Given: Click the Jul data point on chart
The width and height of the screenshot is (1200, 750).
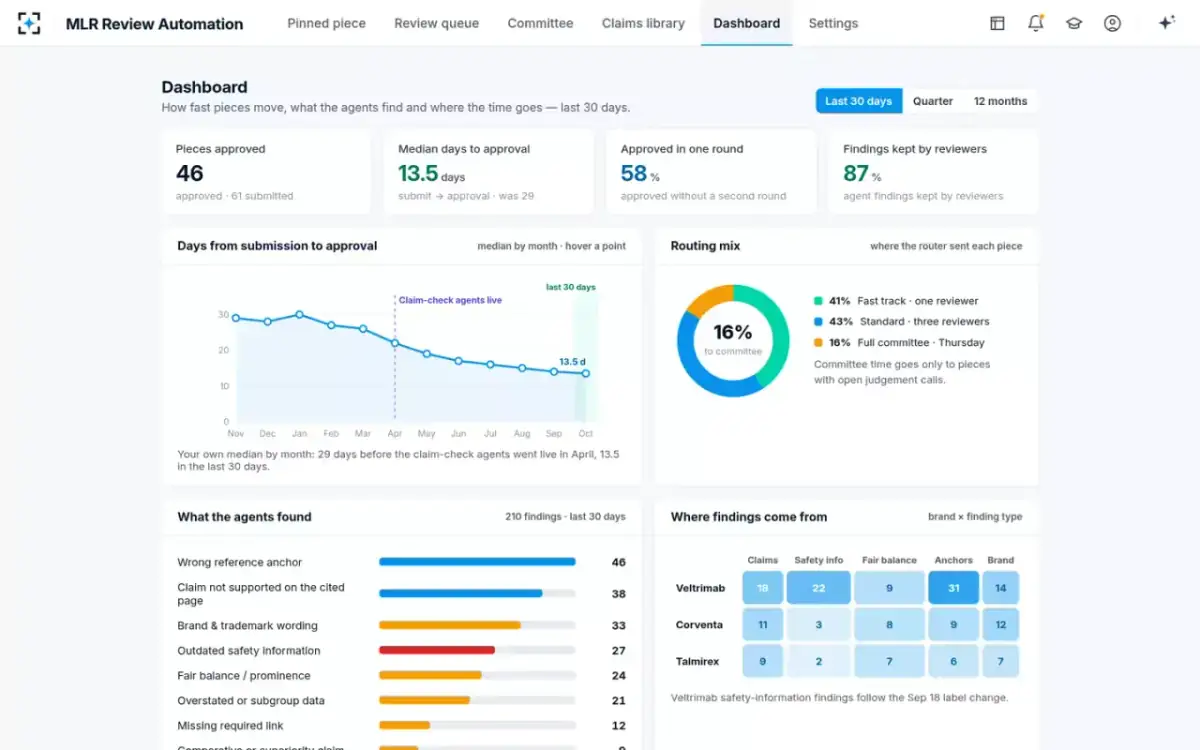Looking at the screenshot, I should pos(490,365).
